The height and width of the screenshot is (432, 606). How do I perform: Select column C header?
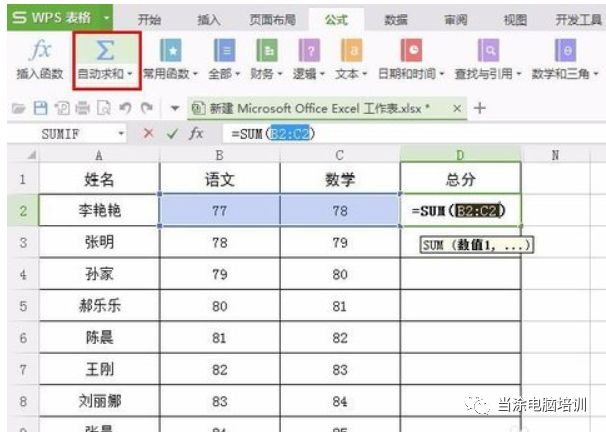point(340,155)
